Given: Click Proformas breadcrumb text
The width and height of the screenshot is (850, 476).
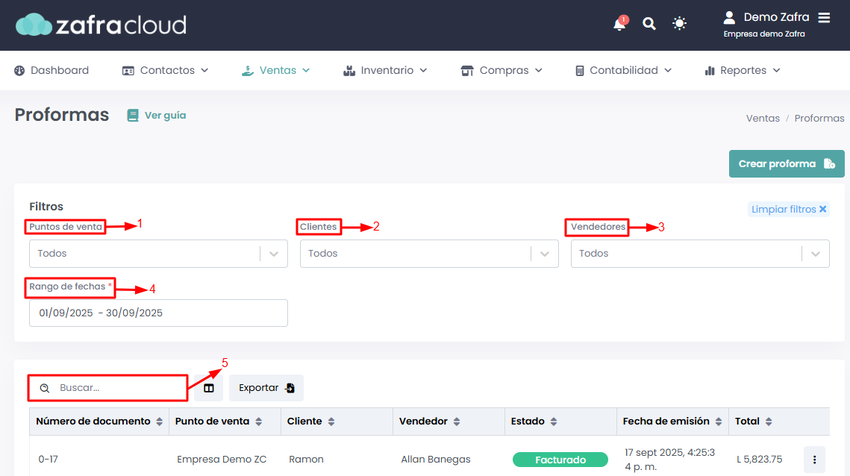Looking at the screenshot, I should (x=819, y=118).
